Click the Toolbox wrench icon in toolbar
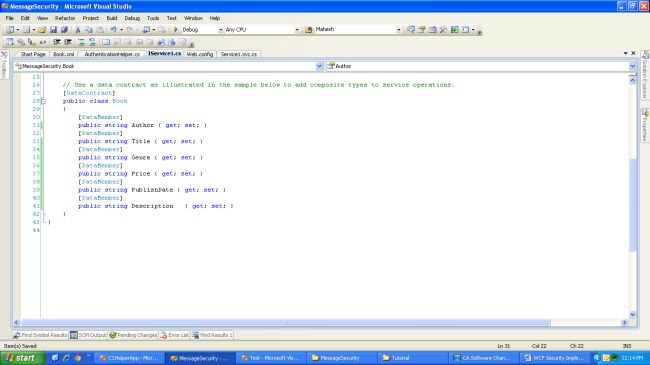The width and height of the screenshot is (650, 365). [x=443, y=30]
